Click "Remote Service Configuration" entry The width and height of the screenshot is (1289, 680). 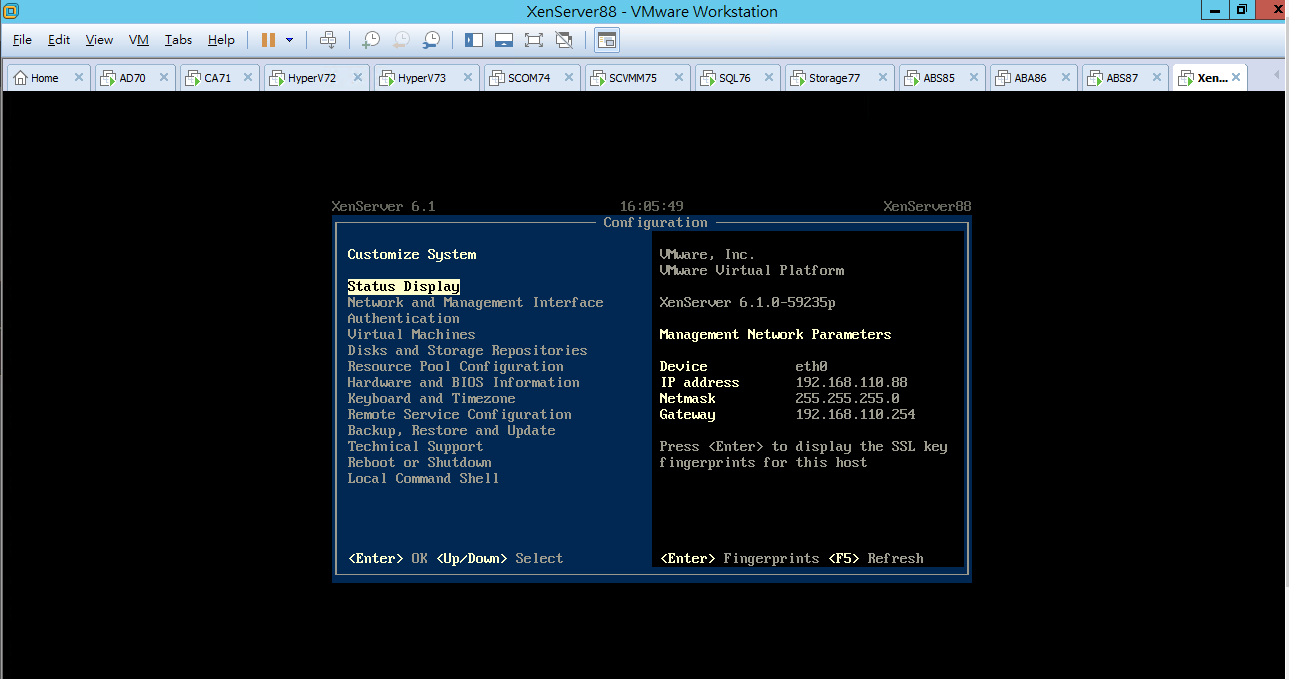[x=460, y=415]
